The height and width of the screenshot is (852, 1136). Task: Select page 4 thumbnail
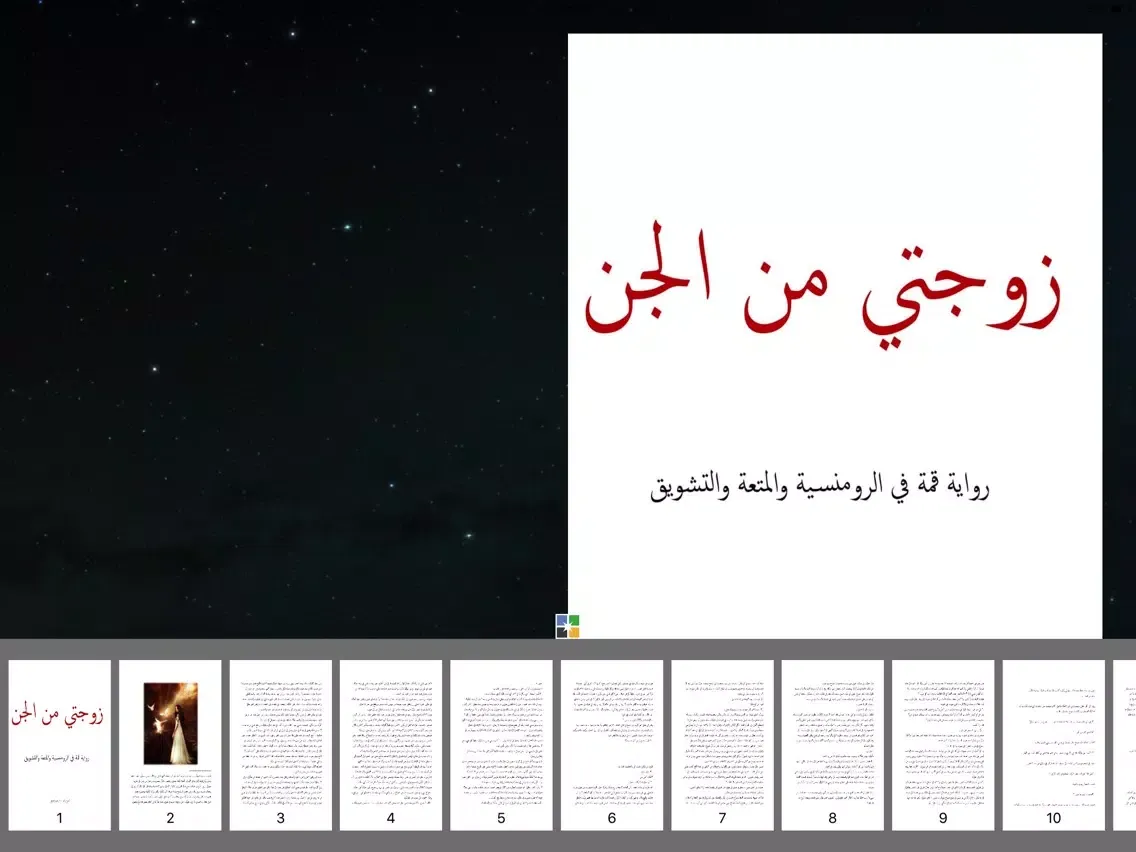[x=390, y=745]
